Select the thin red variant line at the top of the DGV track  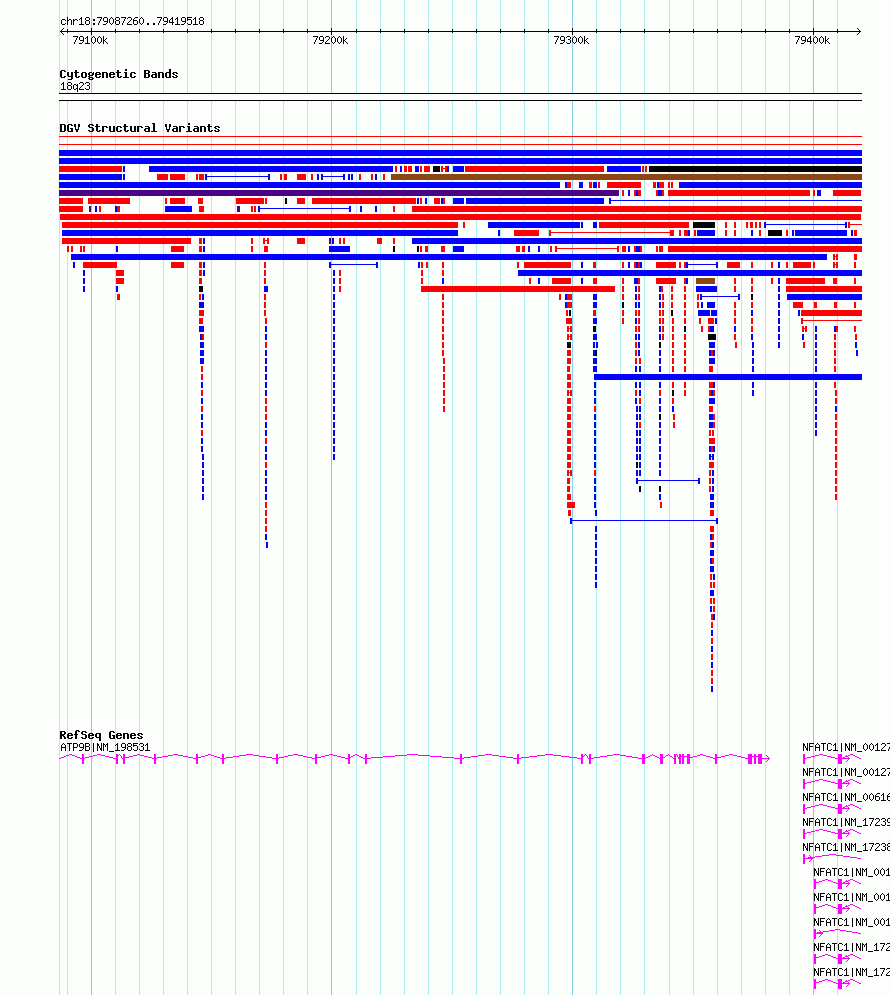(x=461, y=136)
